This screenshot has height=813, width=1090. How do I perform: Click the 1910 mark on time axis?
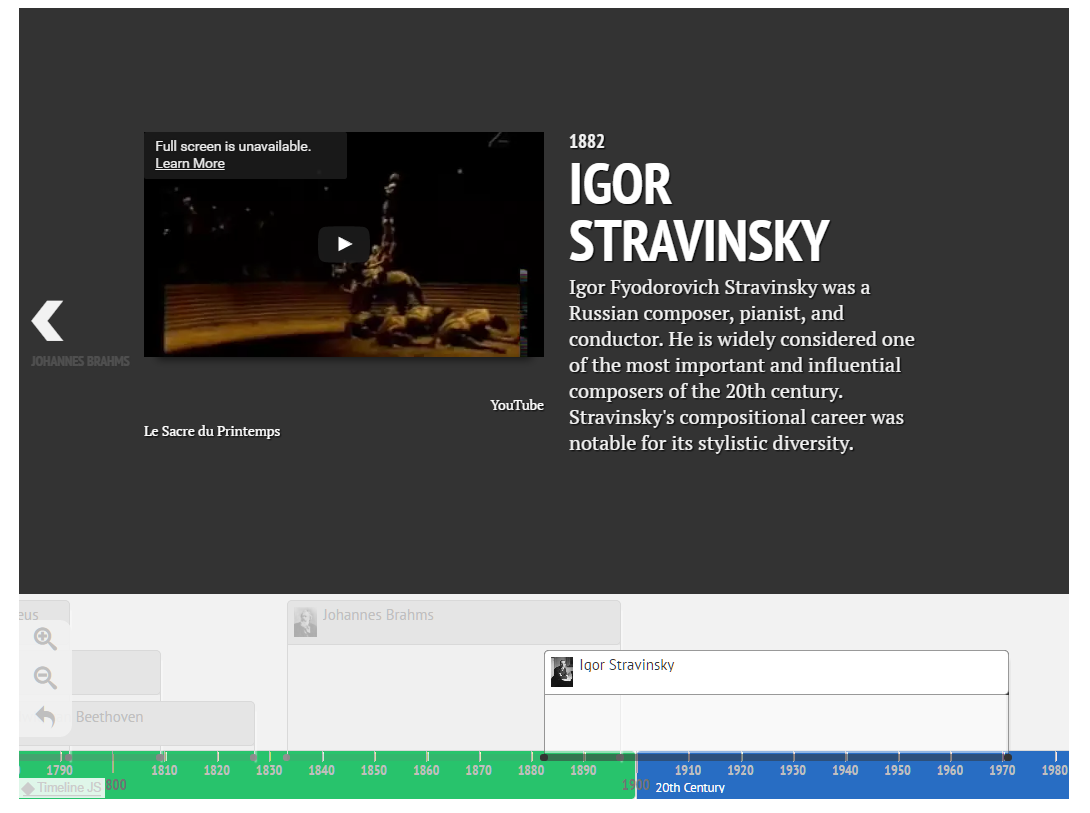688,770
